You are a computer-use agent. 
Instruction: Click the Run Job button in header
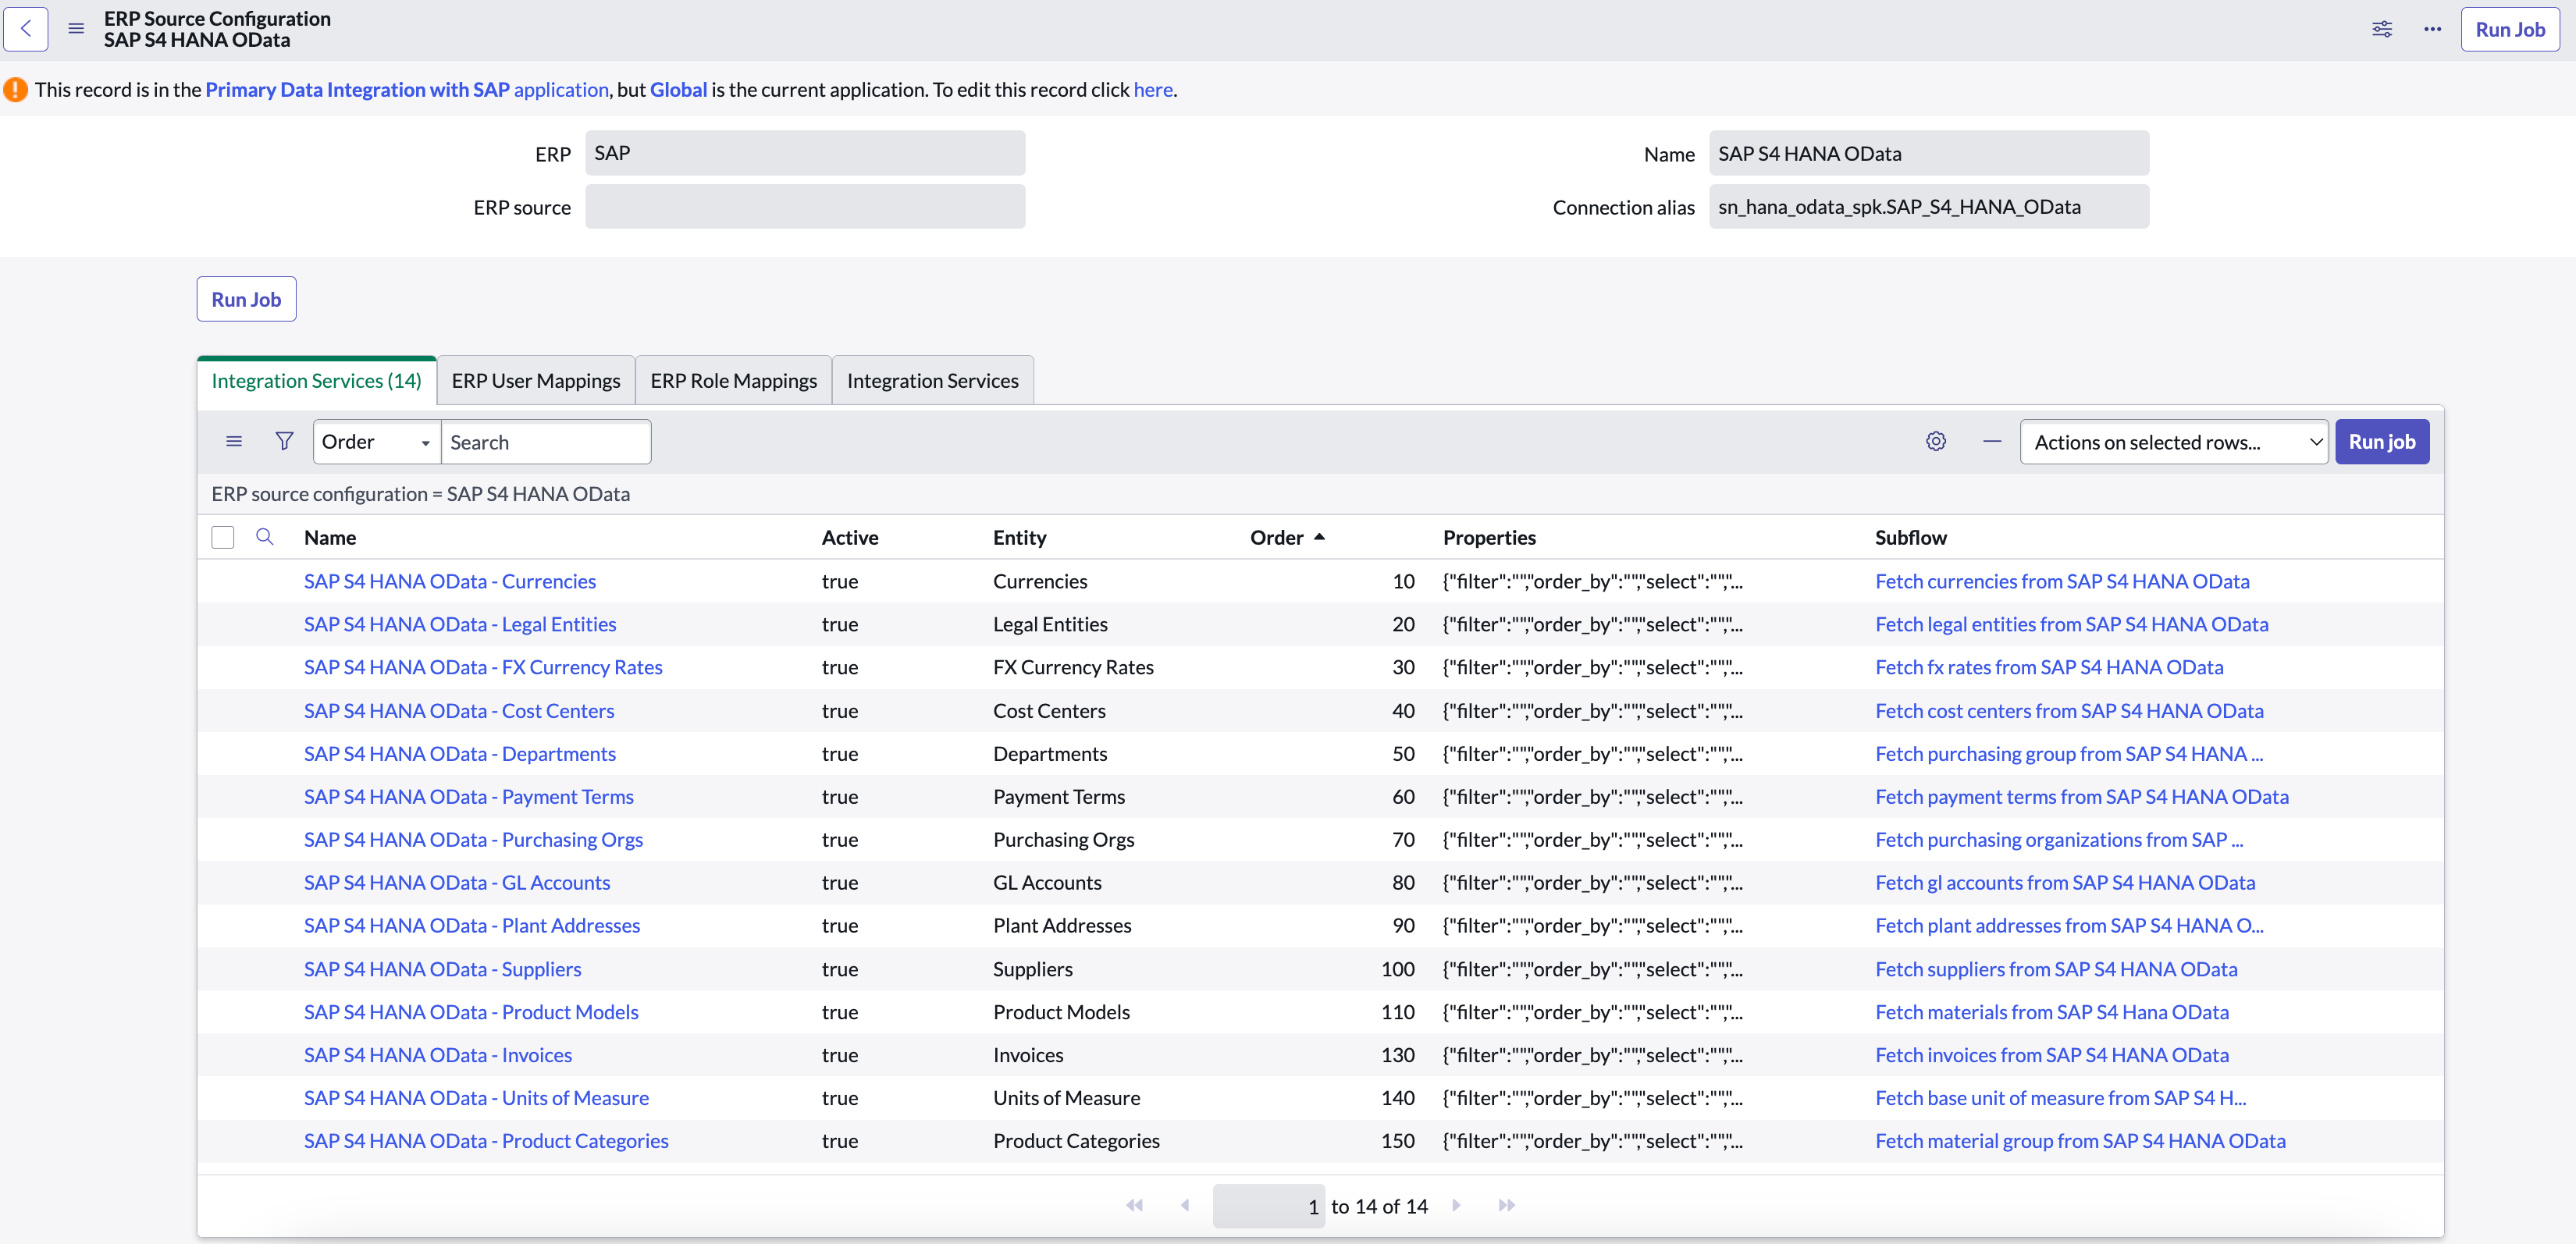(2509, 29)
